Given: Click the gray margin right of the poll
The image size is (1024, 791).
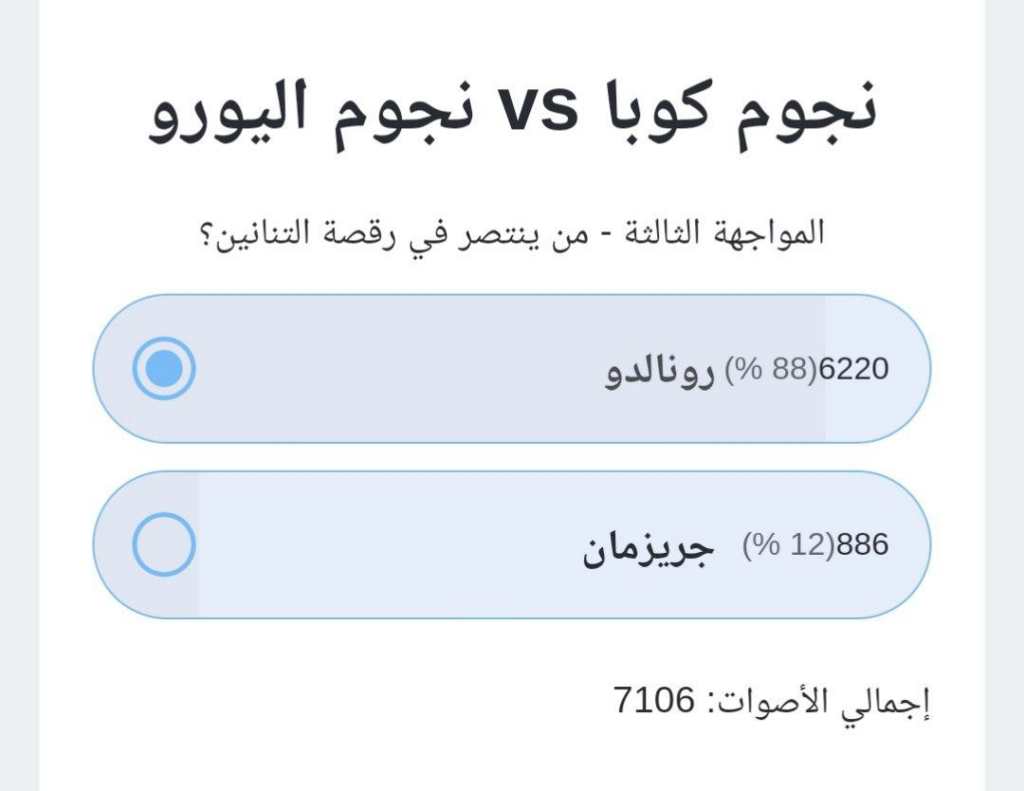Looking at the screenshot, I should pyautogui.click(x=1004, y=400).
